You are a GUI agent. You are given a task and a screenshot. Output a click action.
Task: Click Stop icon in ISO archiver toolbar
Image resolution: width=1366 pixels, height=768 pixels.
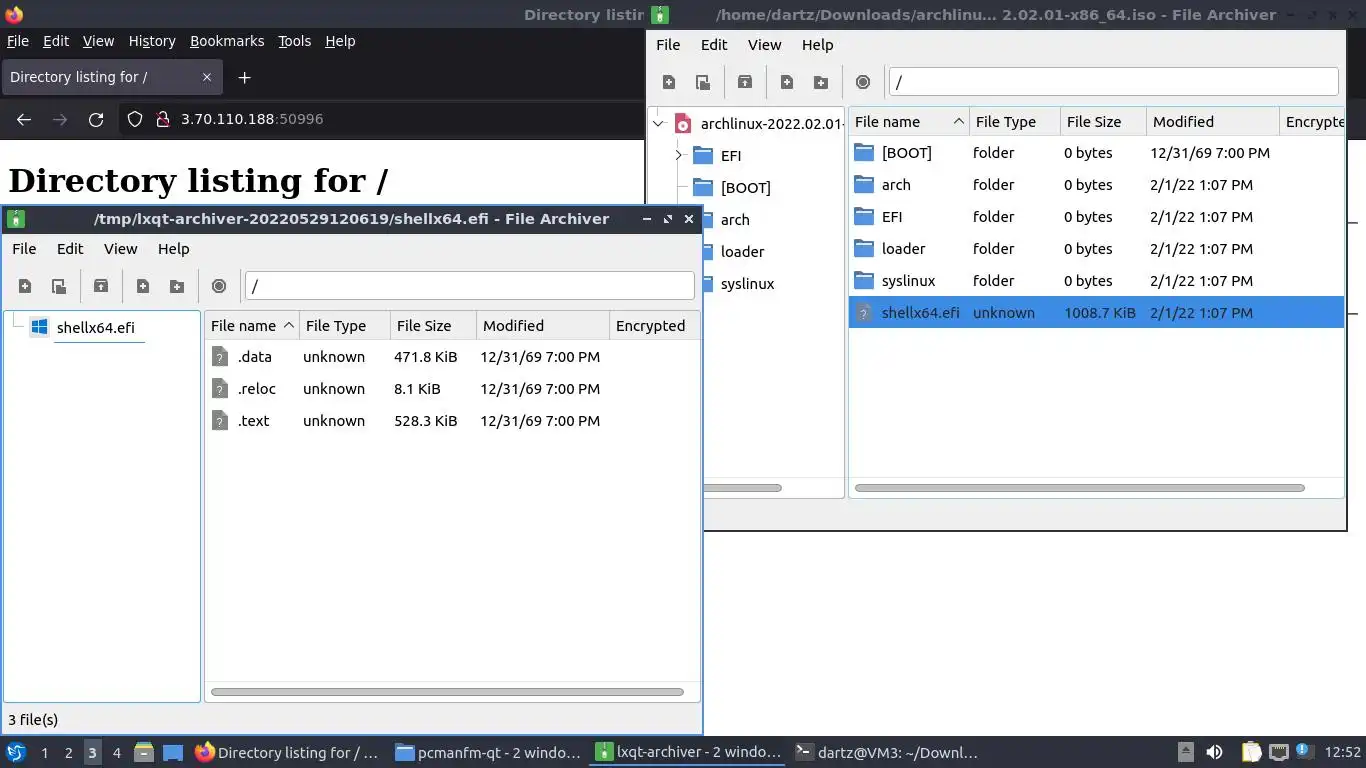863,82
